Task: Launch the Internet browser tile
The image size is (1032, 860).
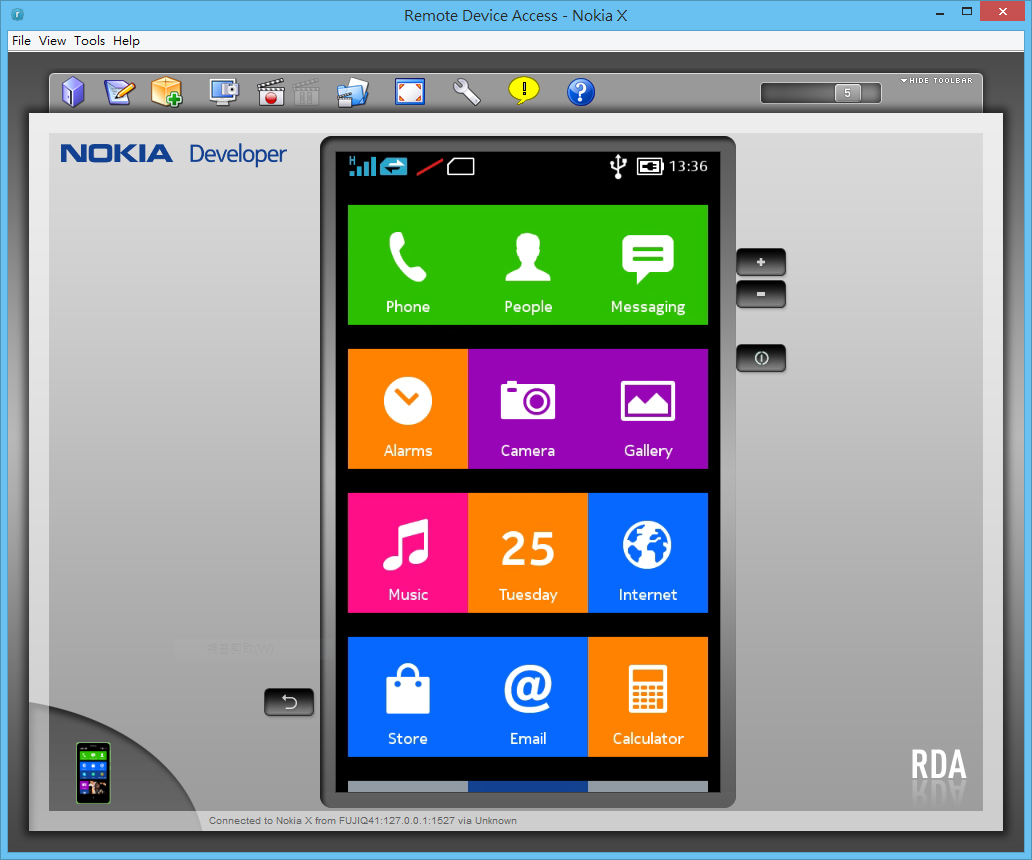Action: (x=648, y=553)
